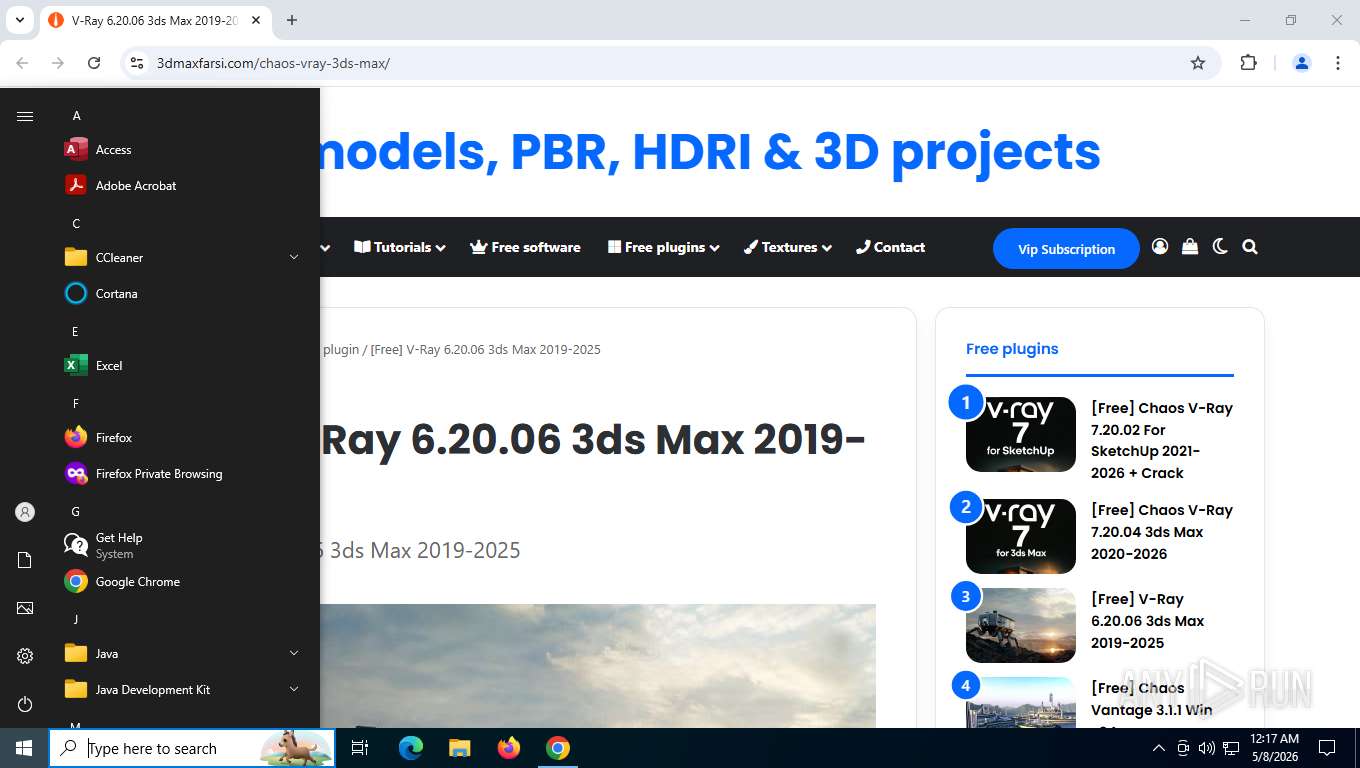View site information icon in address bar
This screenshot has width=1360, height=768.
pyautogui.click(x=138, y=63)
